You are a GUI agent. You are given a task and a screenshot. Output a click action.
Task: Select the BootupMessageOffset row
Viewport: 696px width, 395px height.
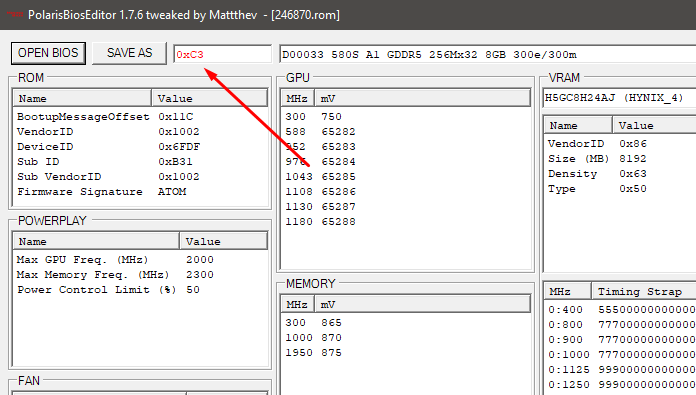tap(141, 117)
